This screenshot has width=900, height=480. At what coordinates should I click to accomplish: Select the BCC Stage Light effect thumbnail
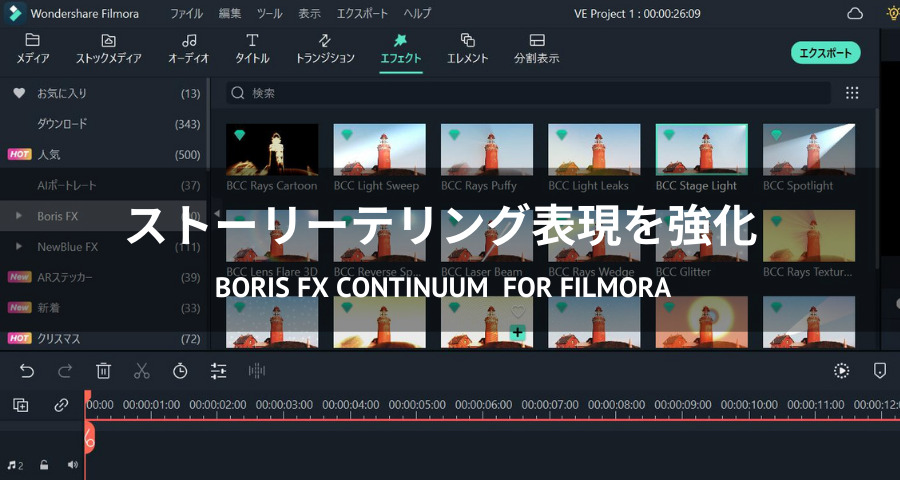(701, 149)
